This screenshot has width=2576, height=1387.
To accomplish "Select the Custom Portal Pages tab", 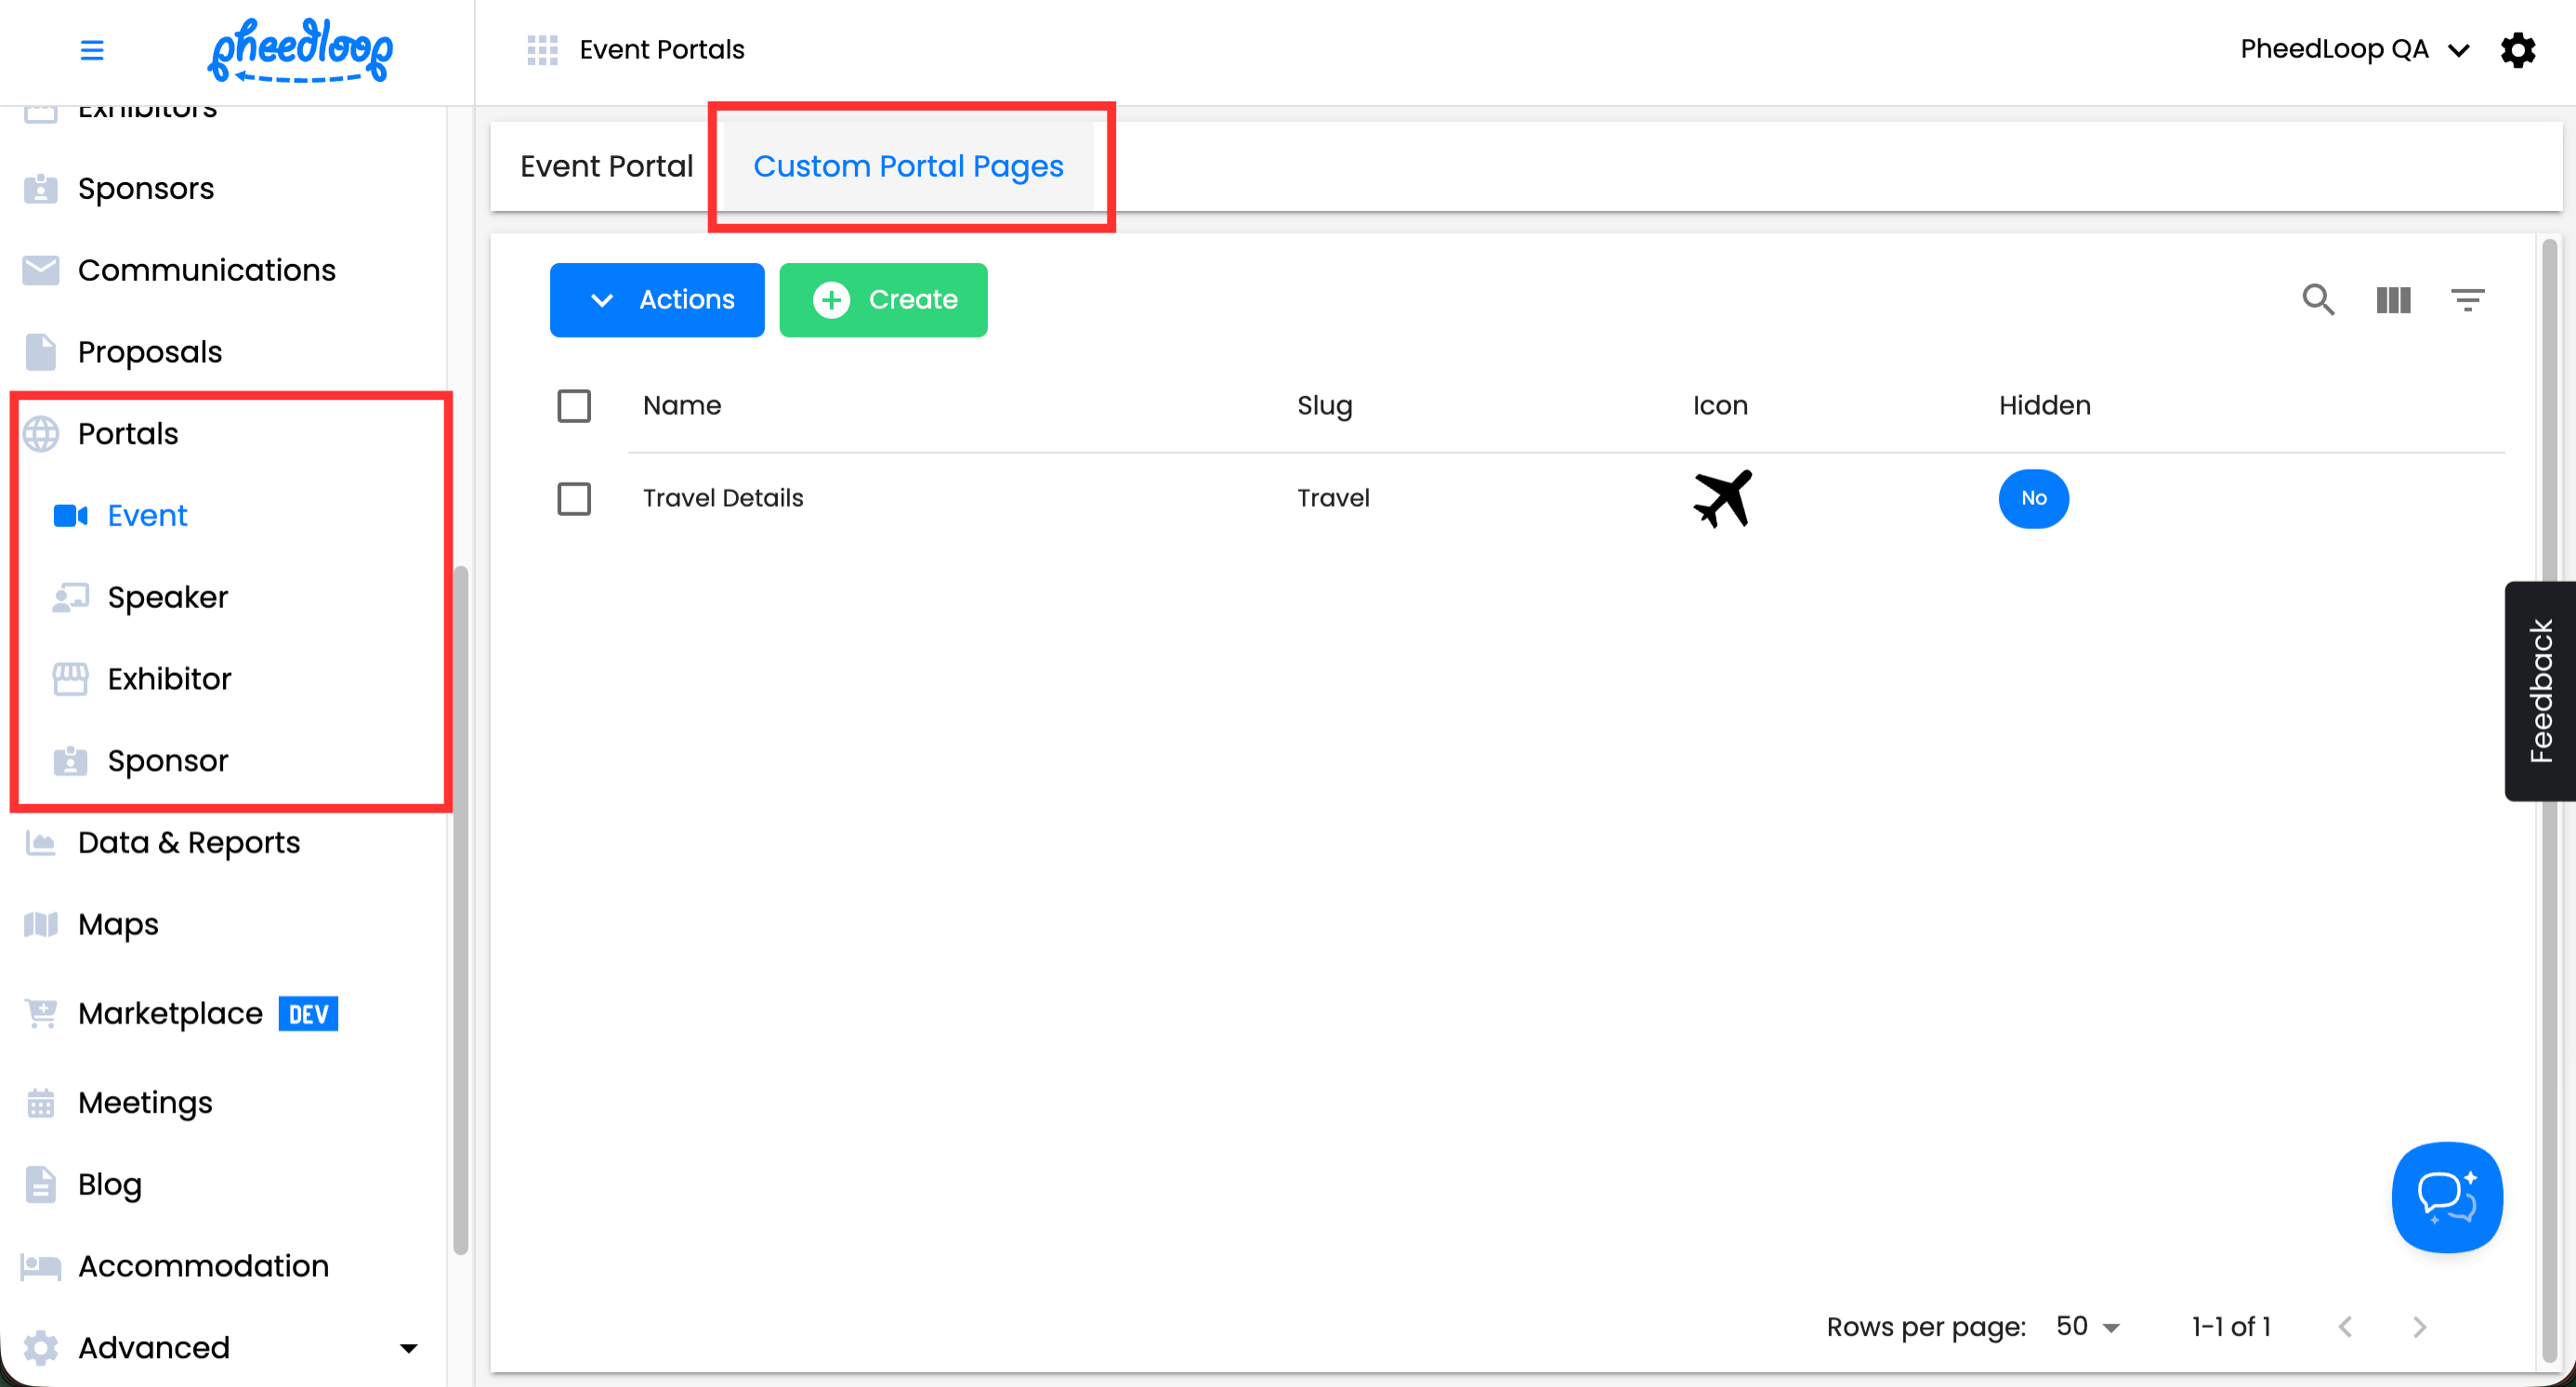I will (x=907, y=166).
